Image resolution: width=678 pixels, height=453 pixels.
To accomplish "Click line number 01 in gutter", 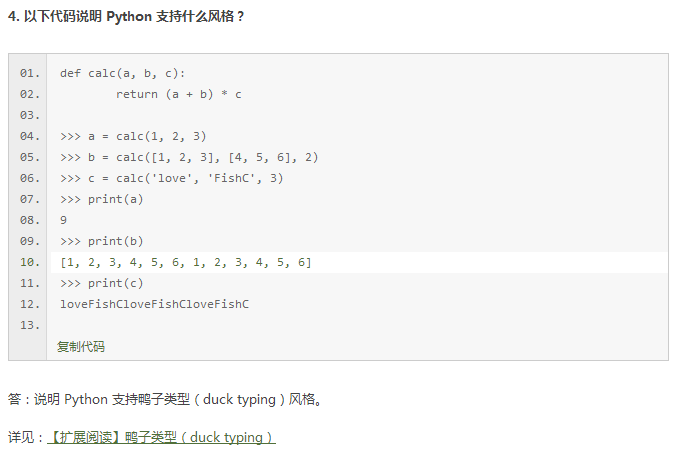I will [29, 73].
